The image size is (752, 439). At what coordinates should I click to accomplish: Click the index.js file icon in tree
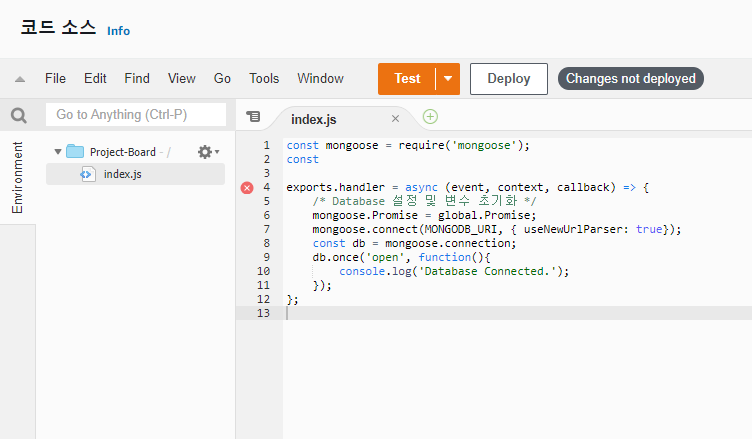(x=87, y=174)
